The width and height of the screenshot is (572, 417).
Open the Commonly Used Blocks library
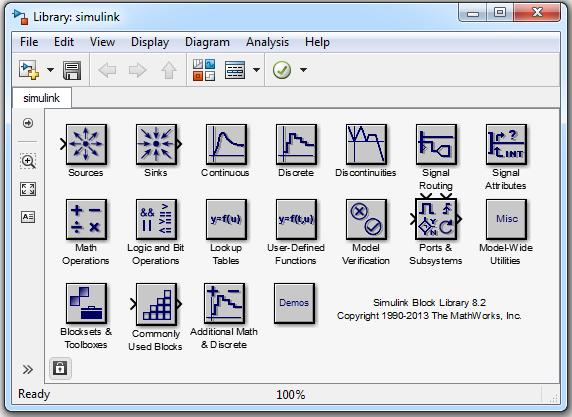click(156, 304)
